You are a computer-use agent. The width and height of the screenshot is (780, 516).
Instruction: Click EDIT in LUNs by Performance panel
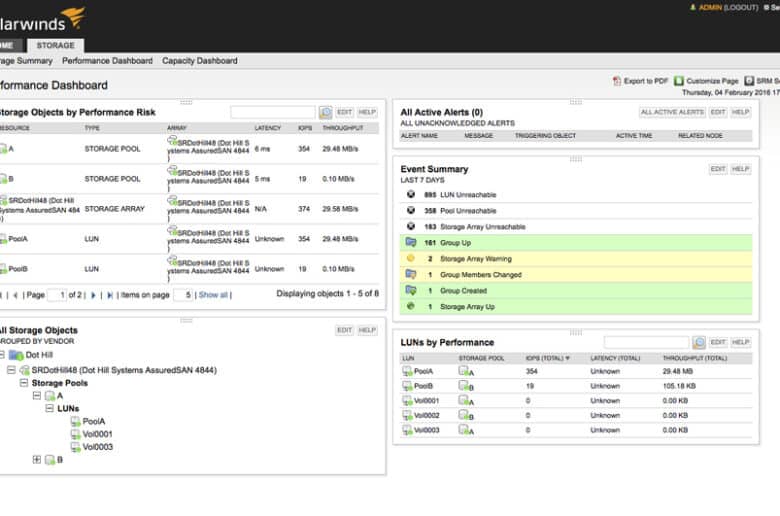pos(718,342)
